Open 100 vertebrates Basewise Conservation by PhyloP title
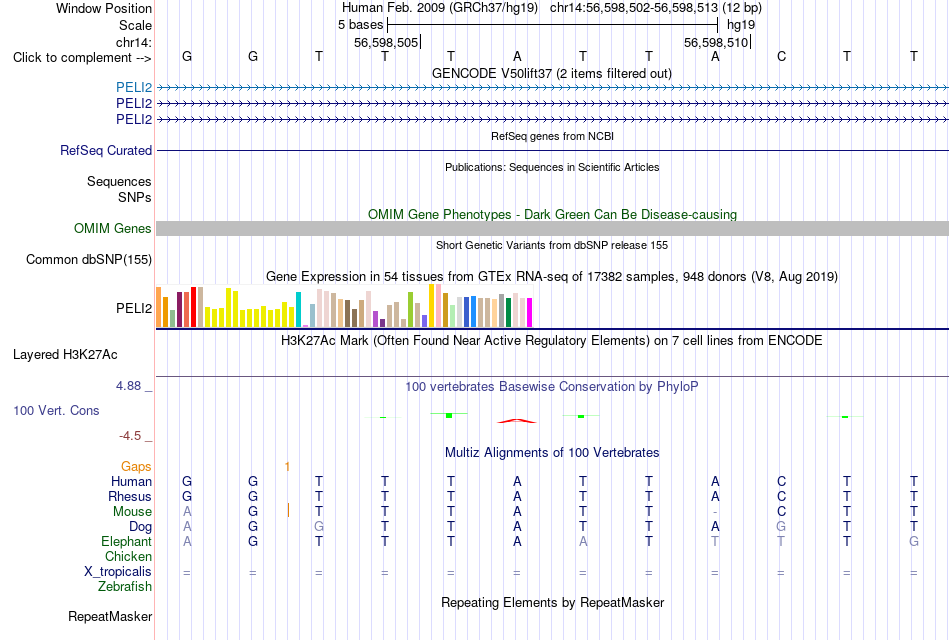The image size is (950, 640). pyautogui.click(x=552, y=387)
